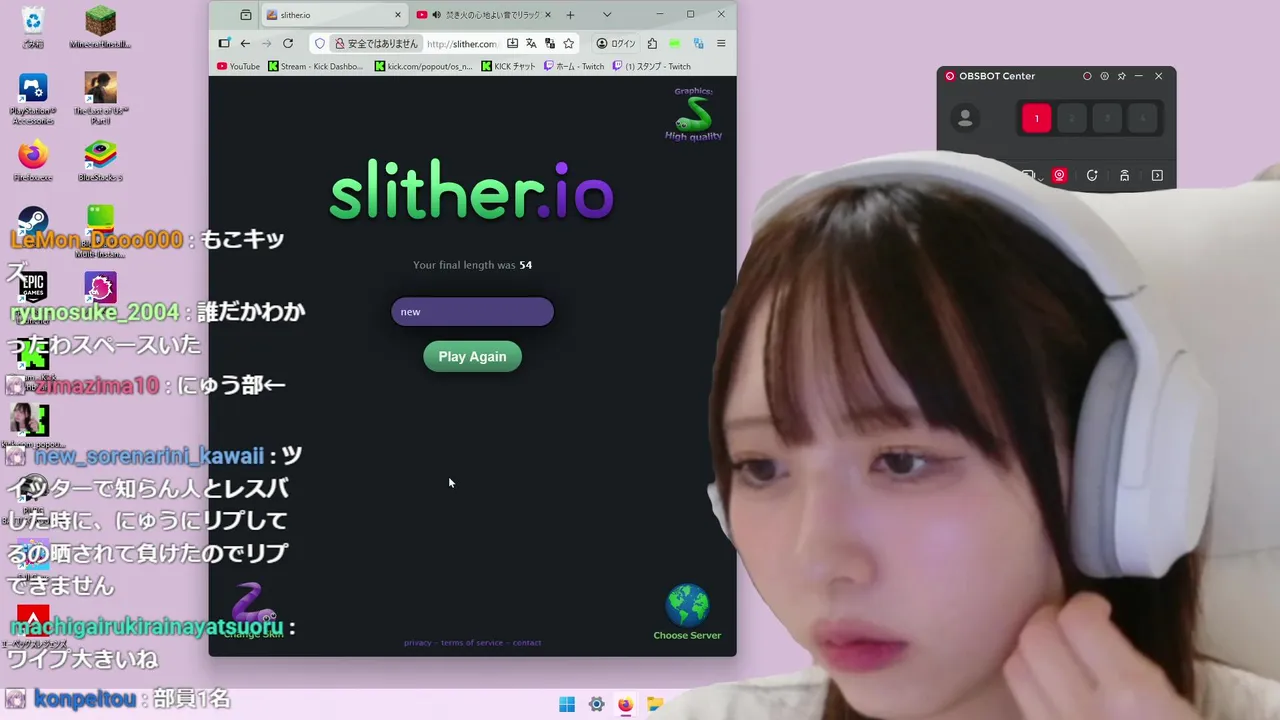This screenshot has height=720, width=1280.
Task: Click the user profile avatar in OBSBOT Center
Action: pos(965,118)
